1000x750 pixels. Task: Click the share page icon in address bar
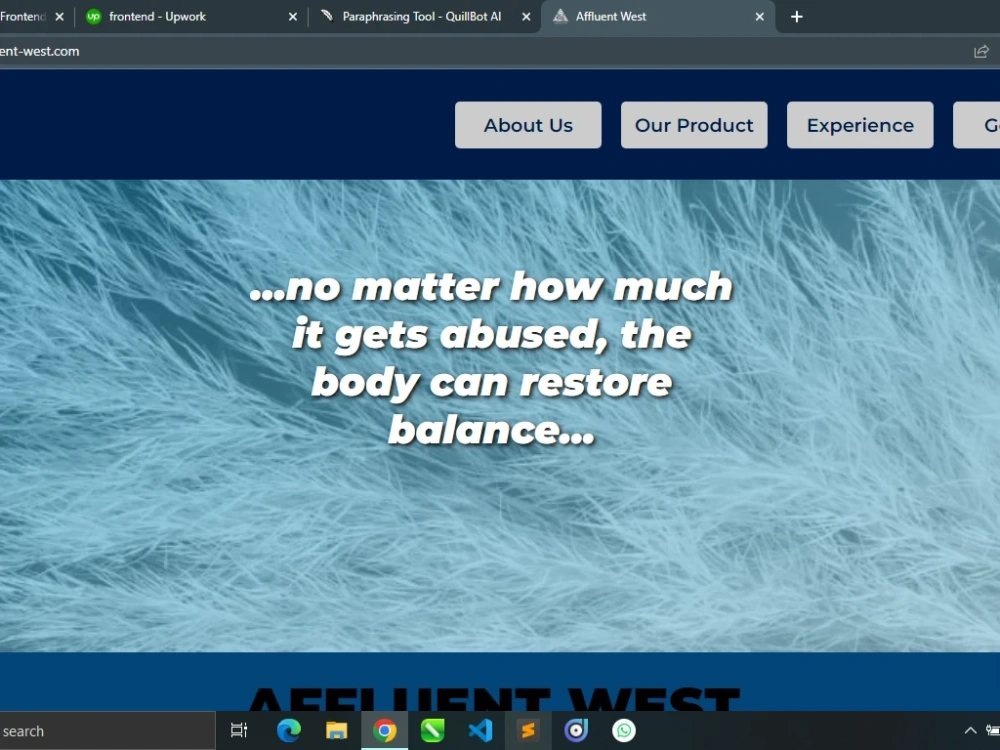pyautogui.click(x=981, y=52)
